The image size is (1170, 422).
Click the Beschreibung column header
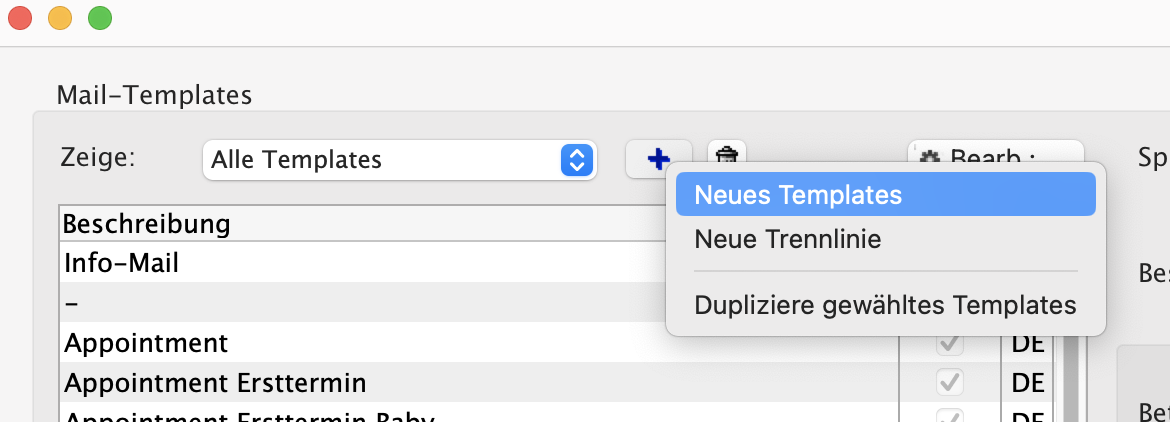point(300,224)
